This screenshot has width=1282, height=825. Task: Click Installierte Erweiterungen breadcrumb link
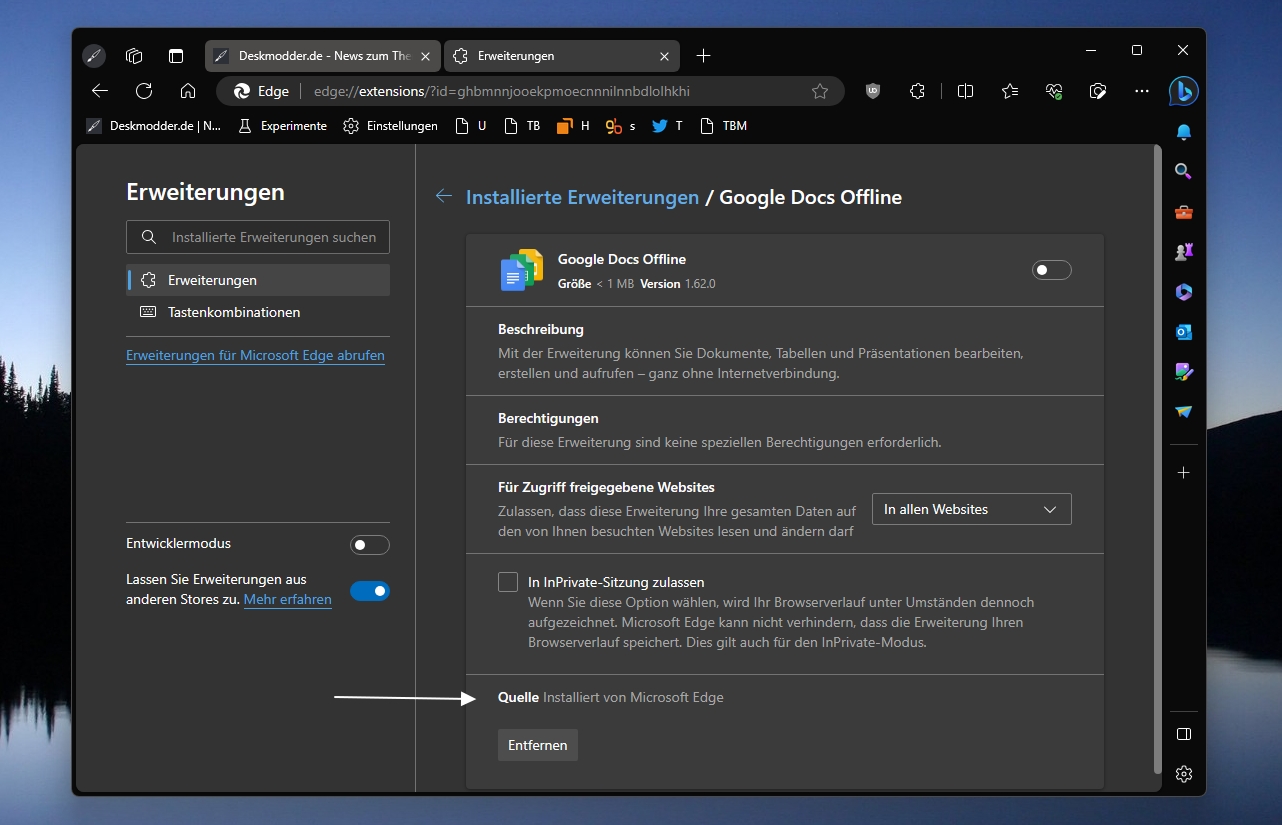(582, 197)
